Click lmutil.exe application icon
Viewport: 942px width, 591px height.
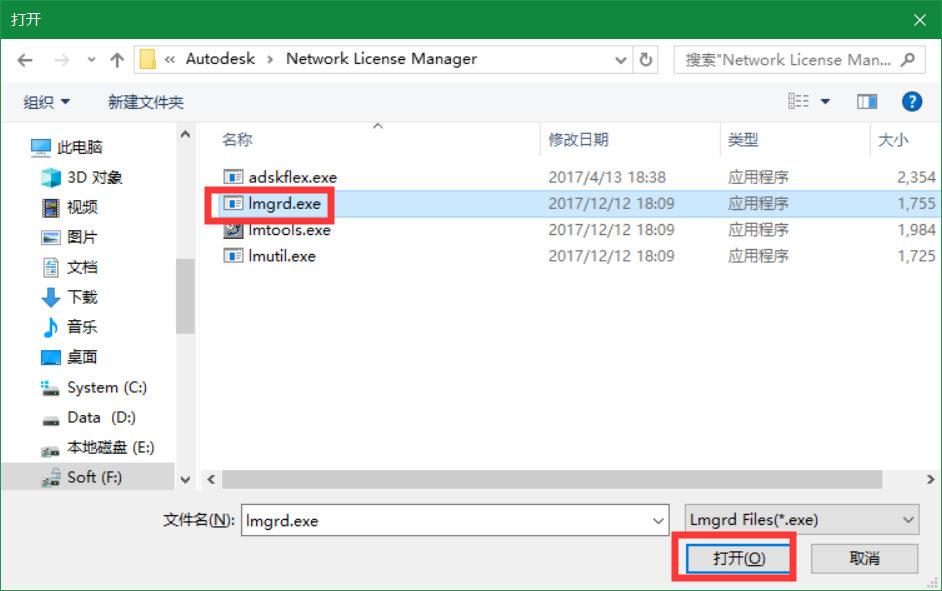(233, 256)
